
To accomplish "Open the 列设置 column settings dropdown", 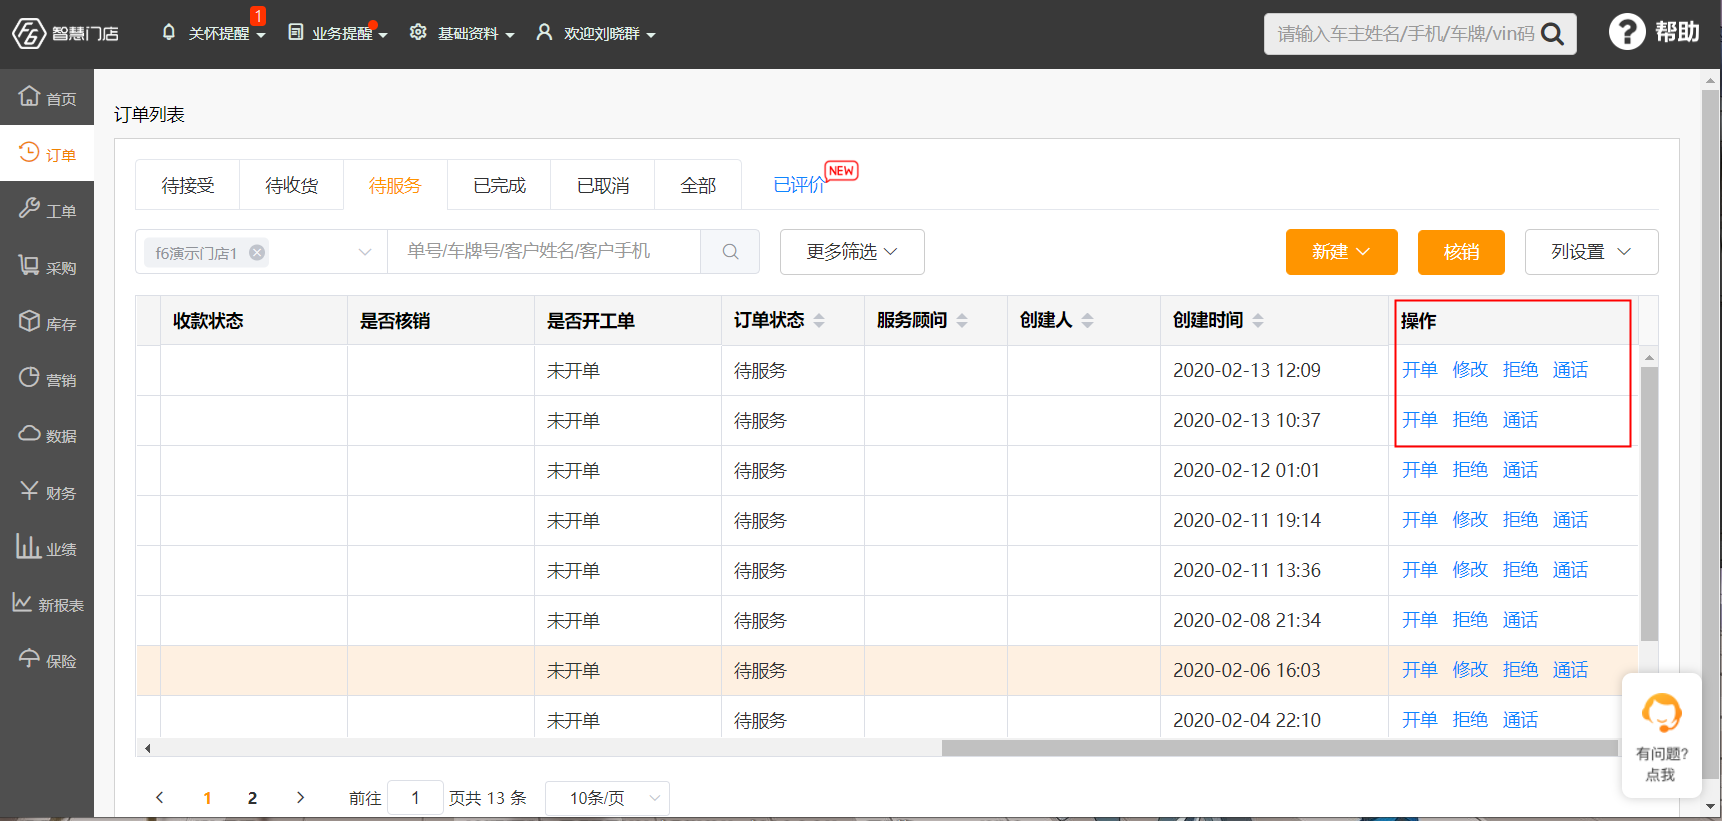I will coord(1591,252).
